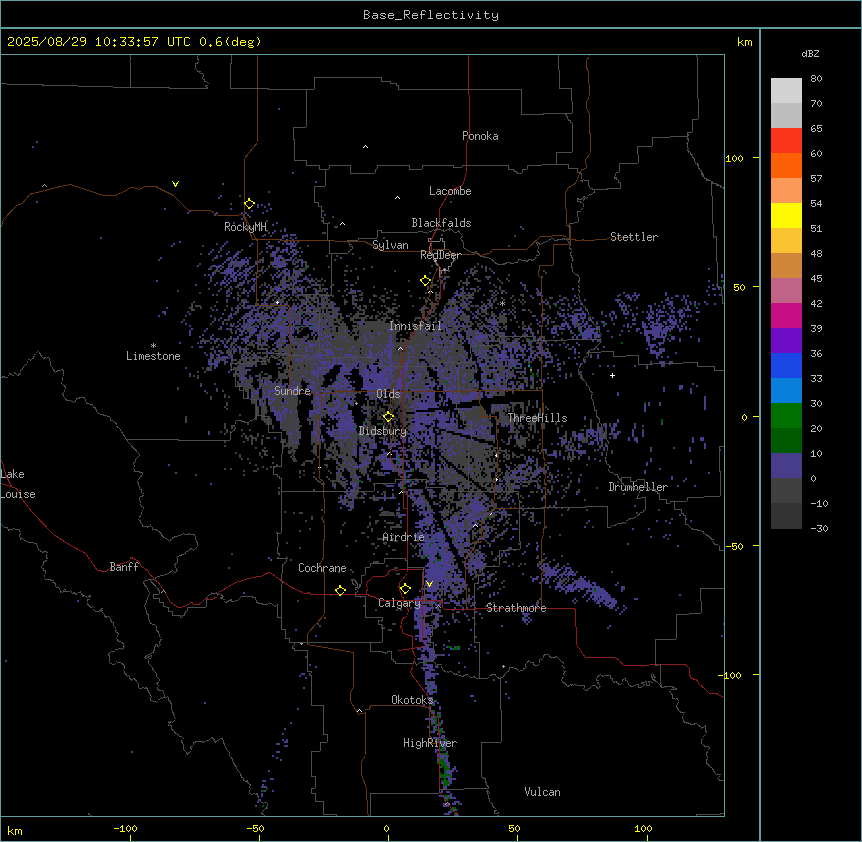
Task: Click the Base_Reflectivity title
Action: [x=431, y=15]
